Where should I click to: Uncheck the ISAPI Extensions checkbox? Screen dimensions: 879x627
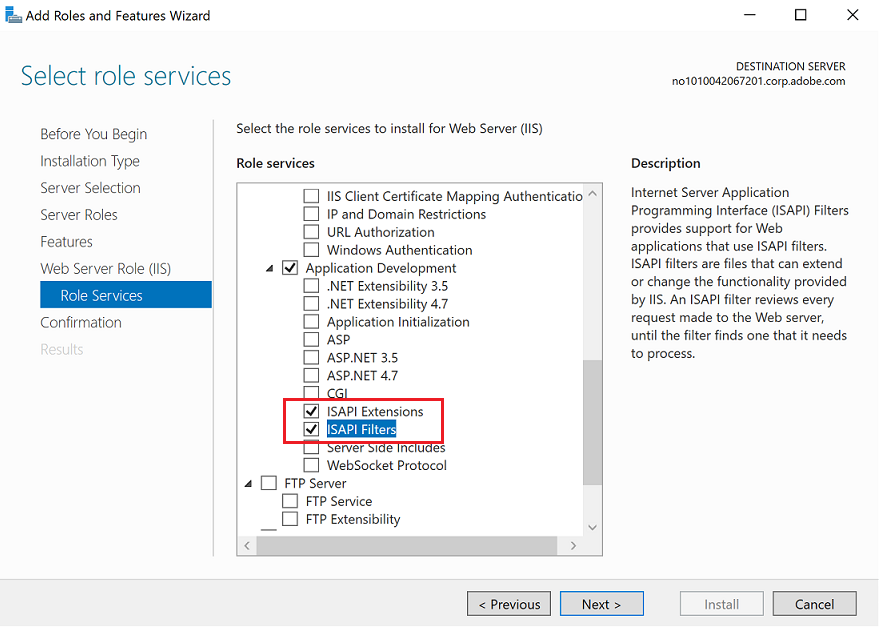(x=312, y=412)
